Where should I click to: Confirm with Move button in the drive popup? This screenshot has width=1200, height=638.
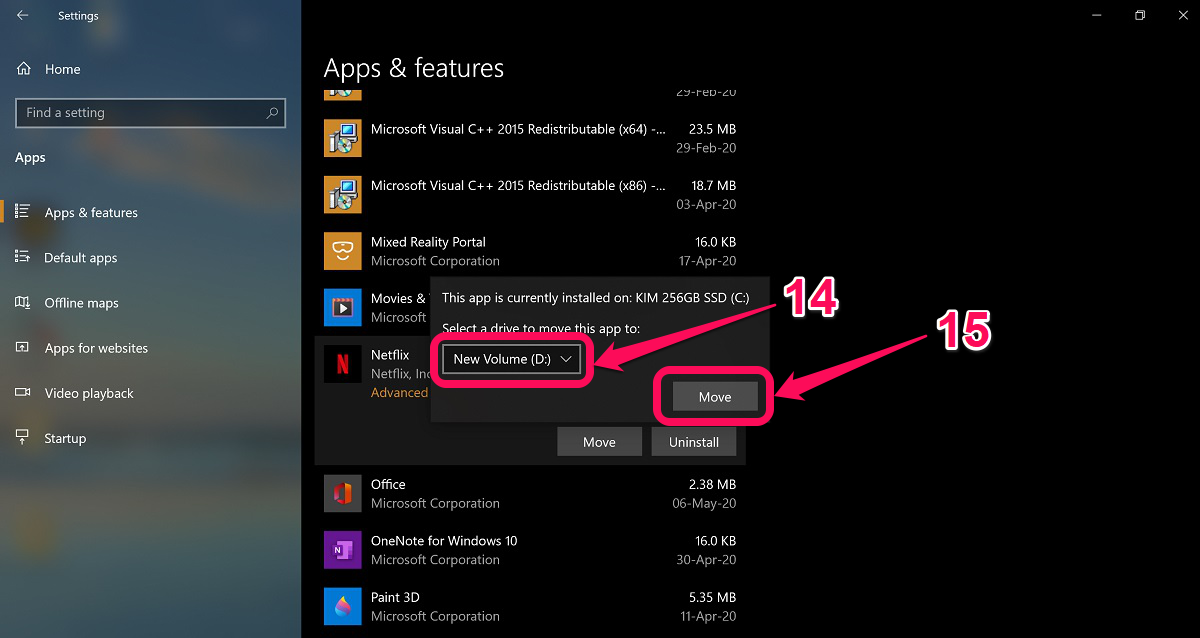click(x=715, y=397)
